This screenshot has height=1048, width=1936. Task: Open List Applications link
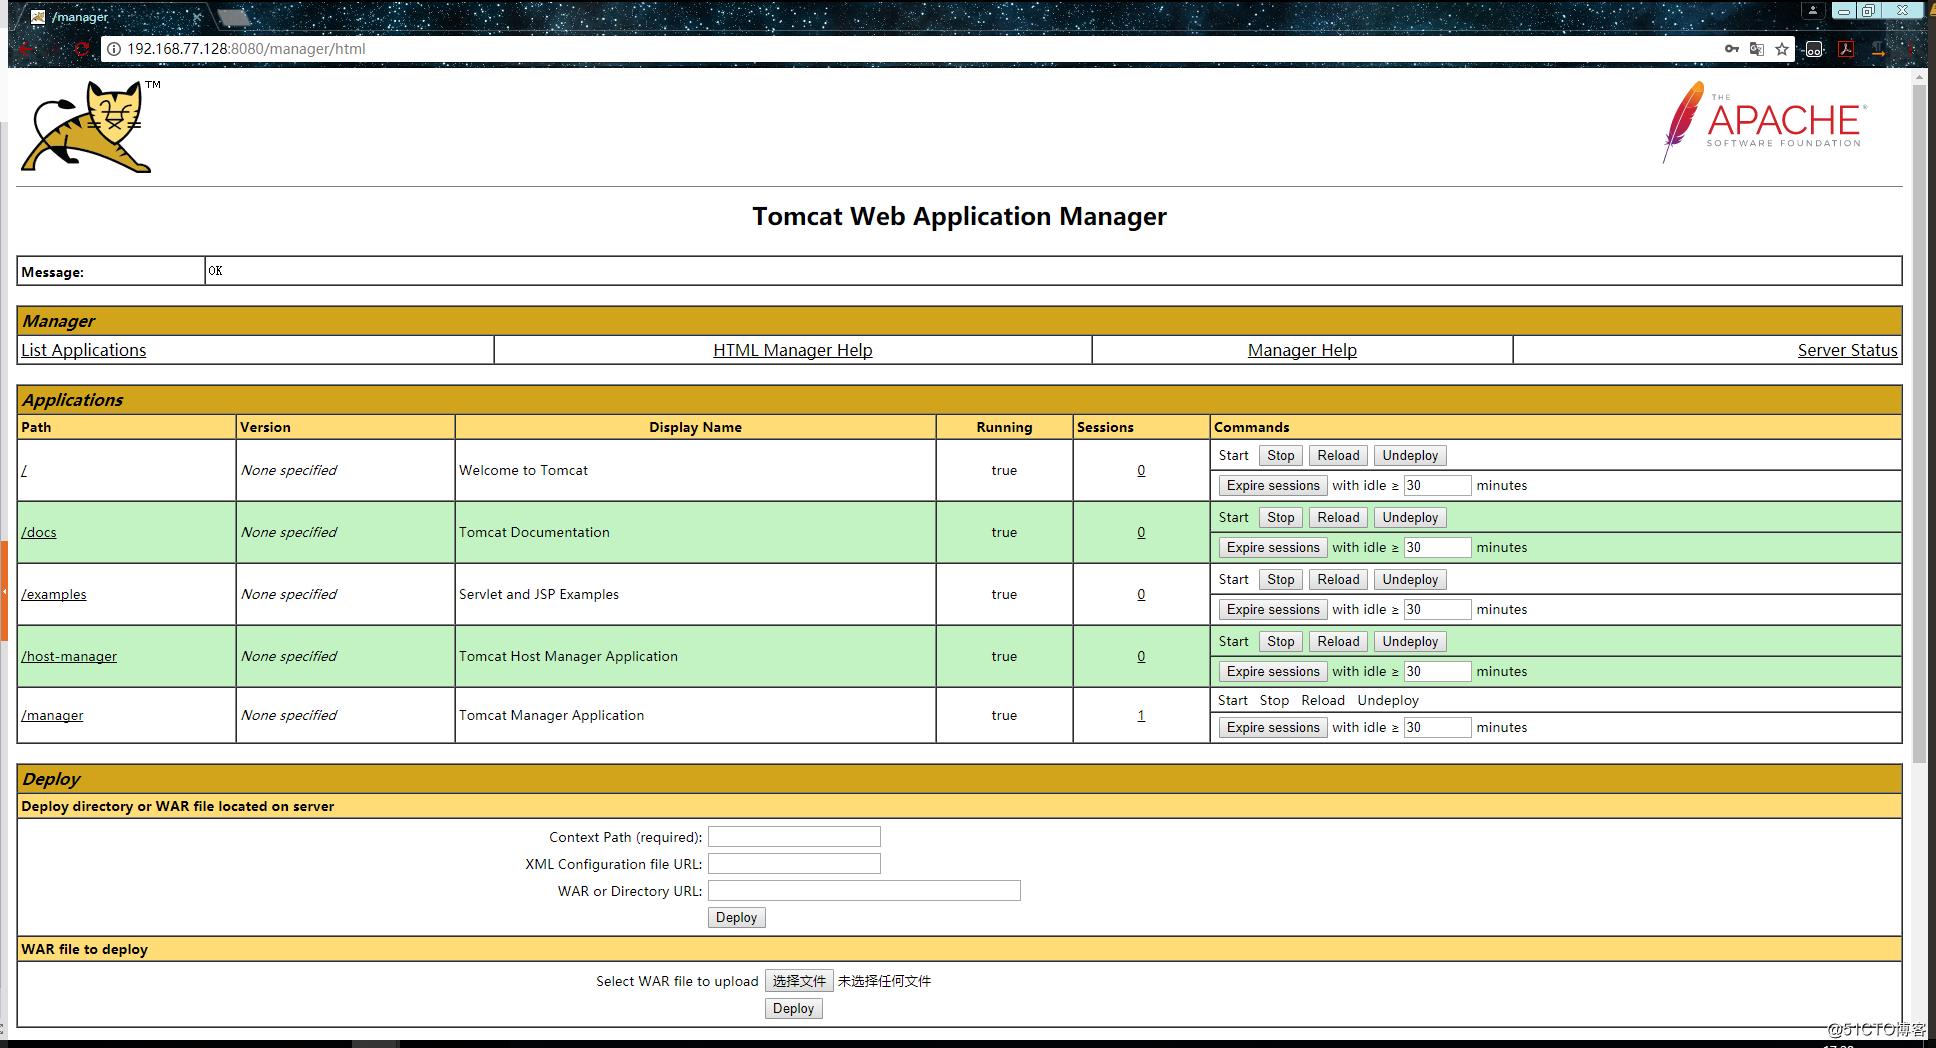84,350
